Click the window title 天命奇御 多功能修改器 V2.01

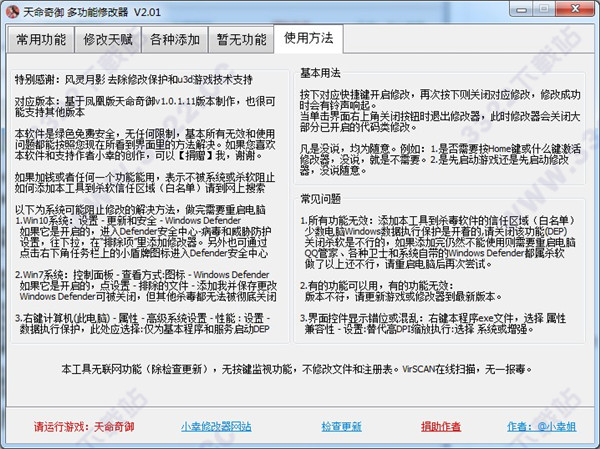[92, 12]
